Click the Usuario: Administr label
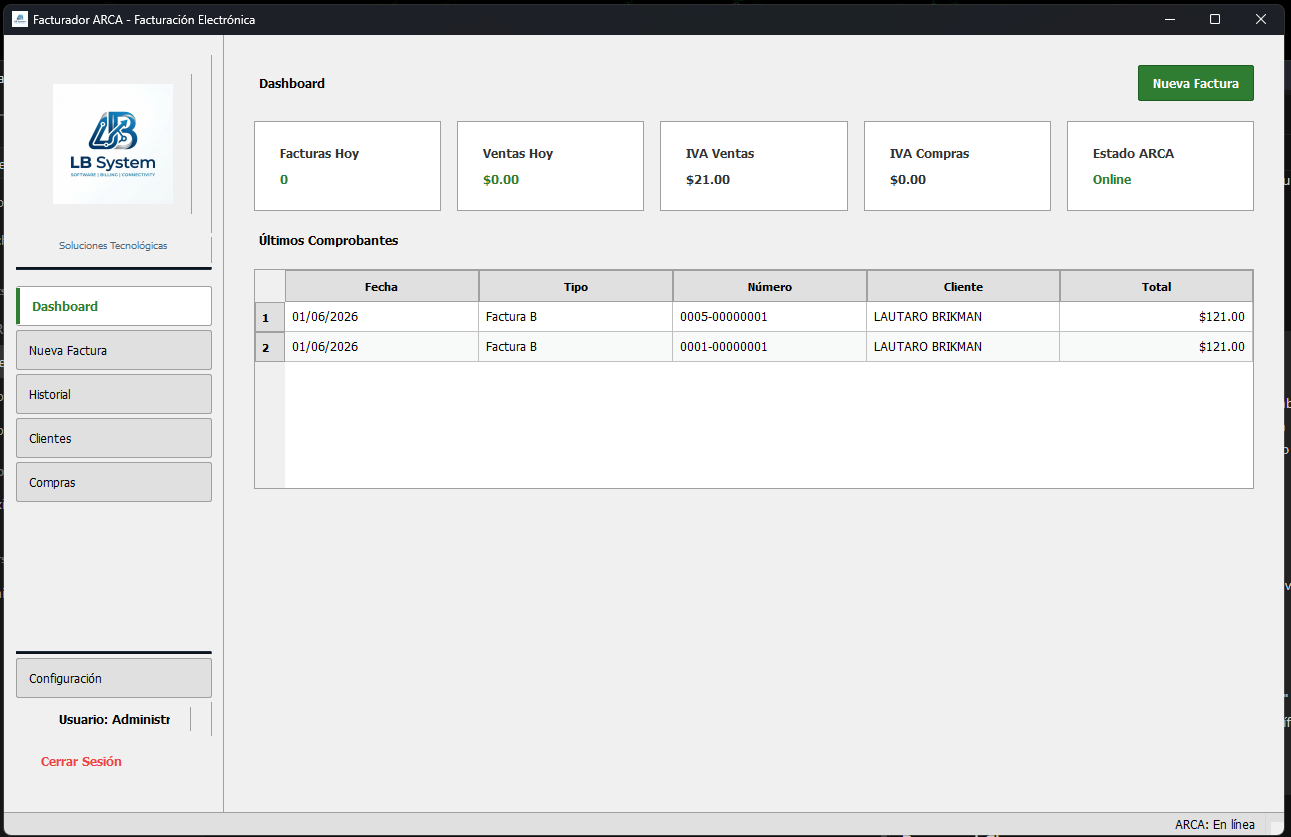Image resolution: width=1291 pixels, height=837 pixels. [114, 719]
